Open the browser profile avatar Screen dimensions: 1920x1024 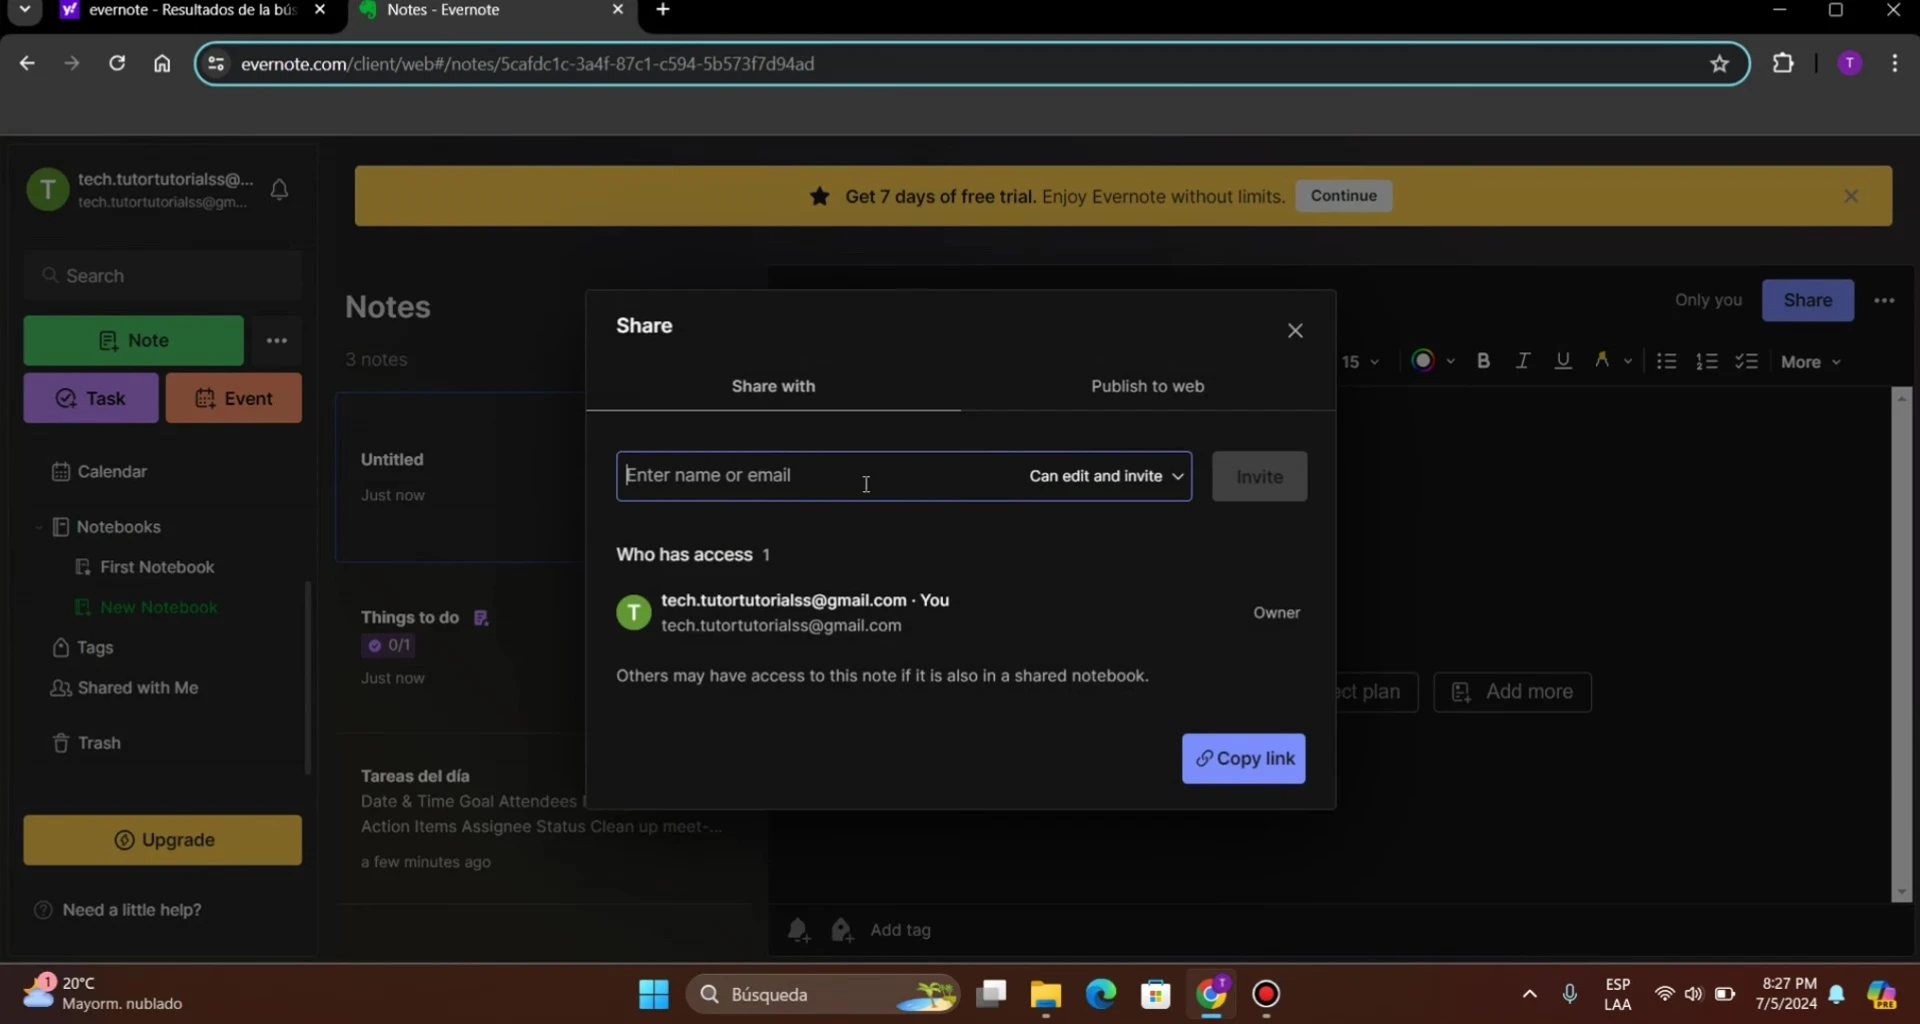(x=1849, y=63)
